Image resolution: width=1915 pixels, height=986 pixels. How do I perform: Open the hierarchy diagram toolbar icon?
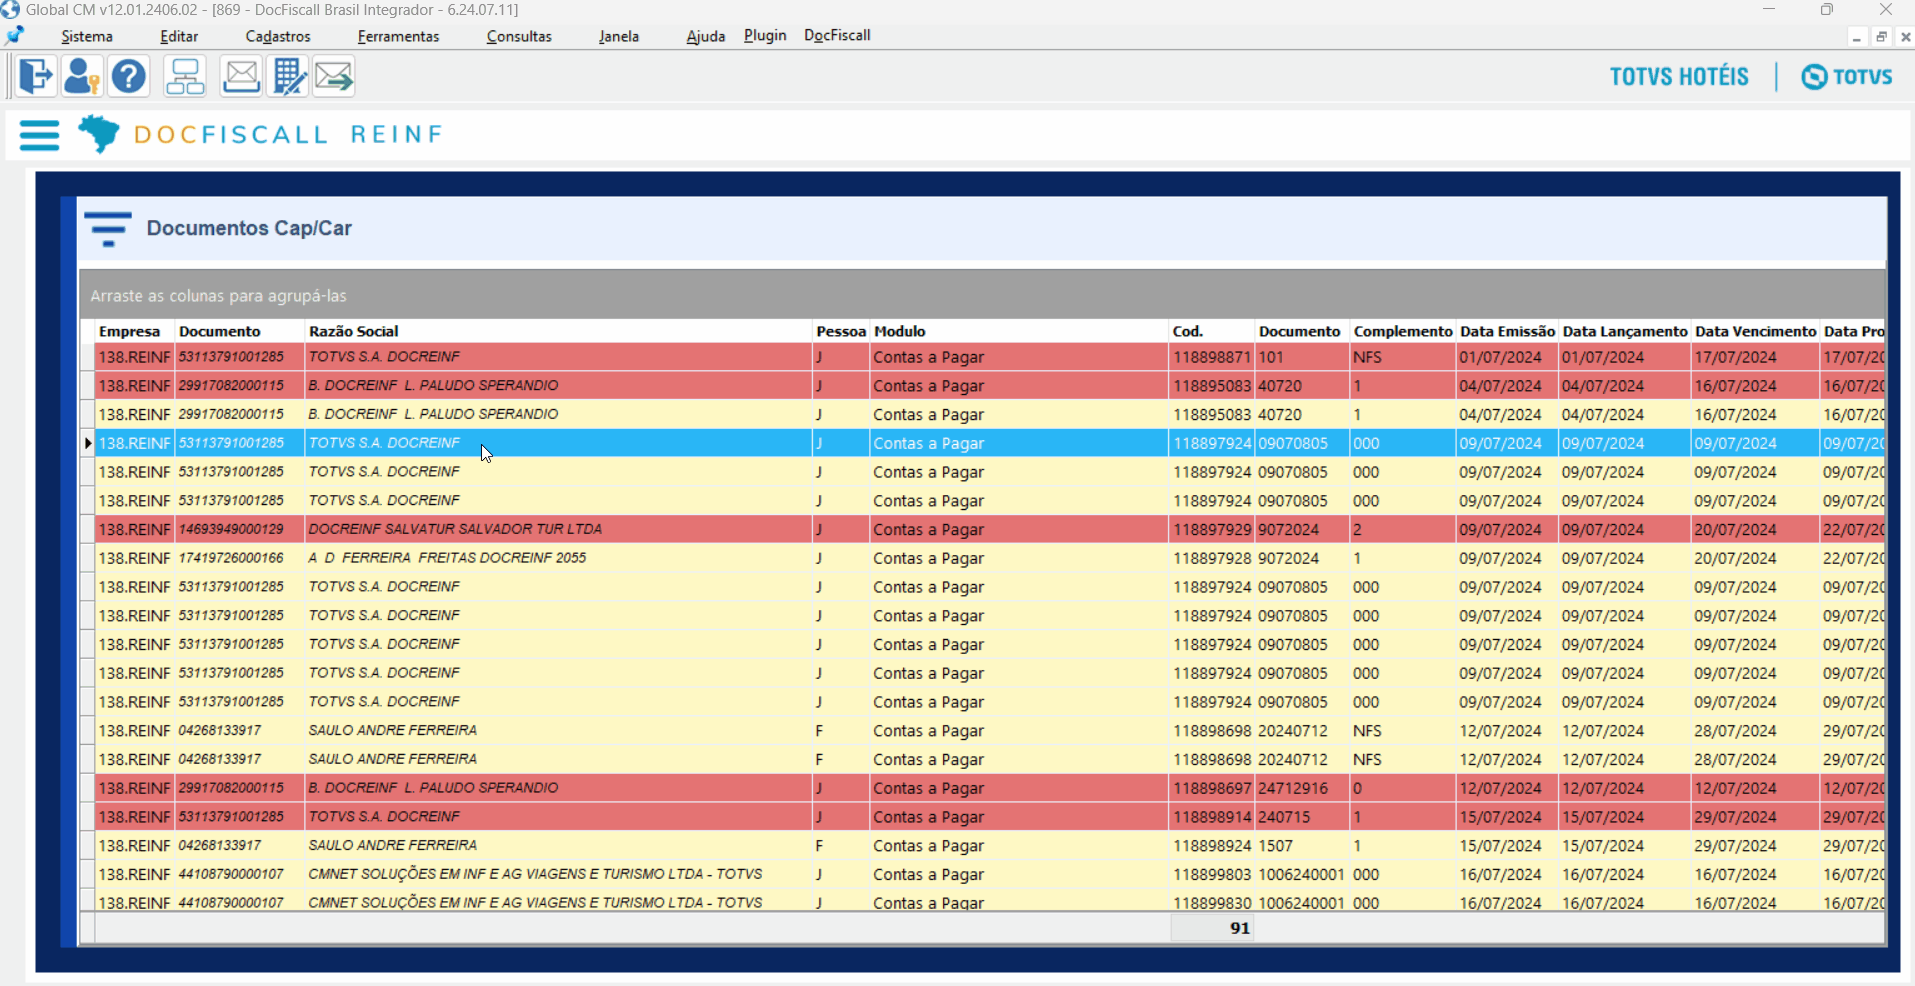point(185,76)
